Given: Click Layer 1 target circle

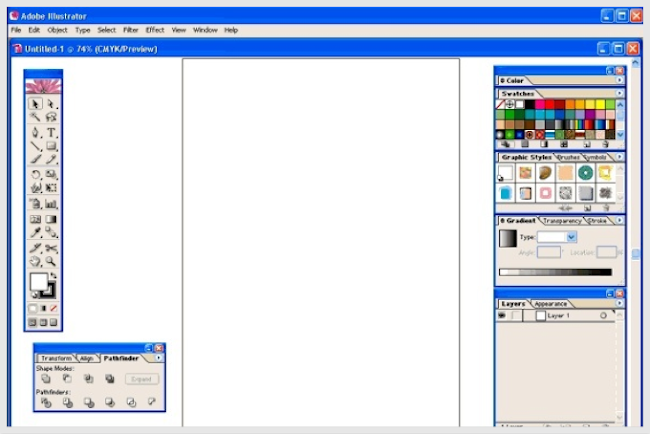Looking at the screenshot, I should pyautogui.click(x=603, y=315).
